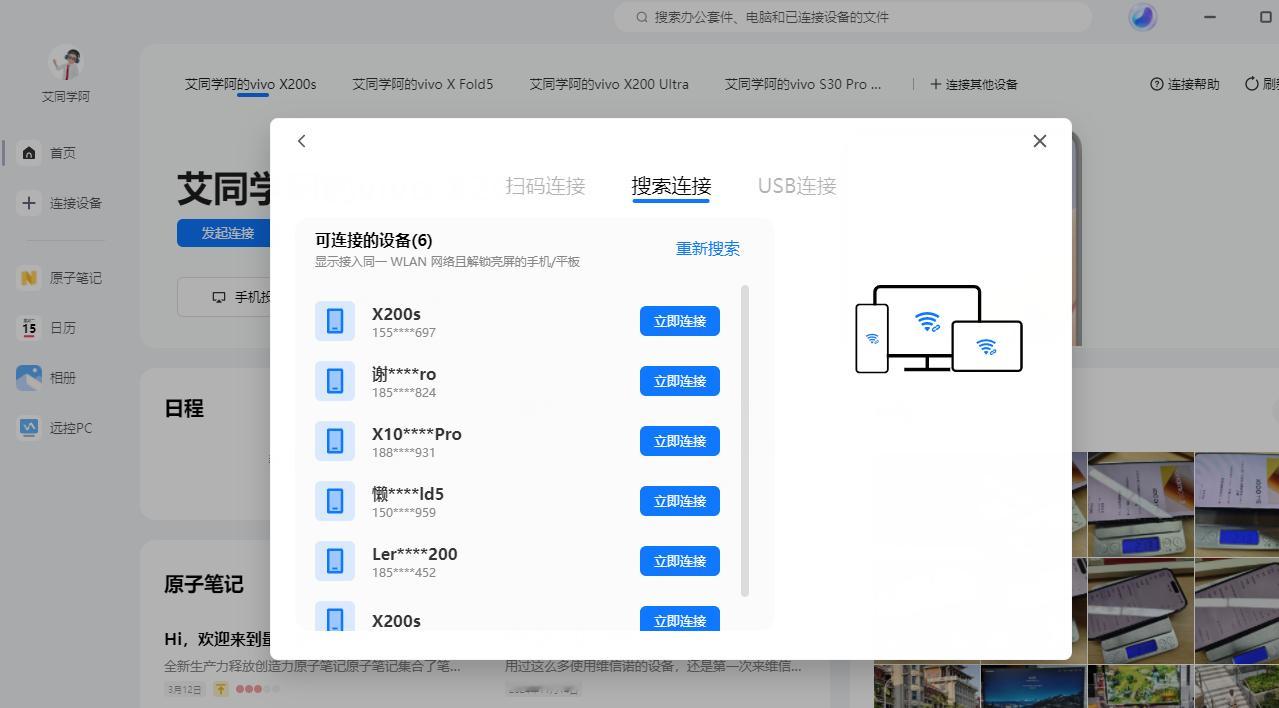Open the blue assistant orb icon
Viewport: 1279px width, 708px height.
pos(1142,17)
